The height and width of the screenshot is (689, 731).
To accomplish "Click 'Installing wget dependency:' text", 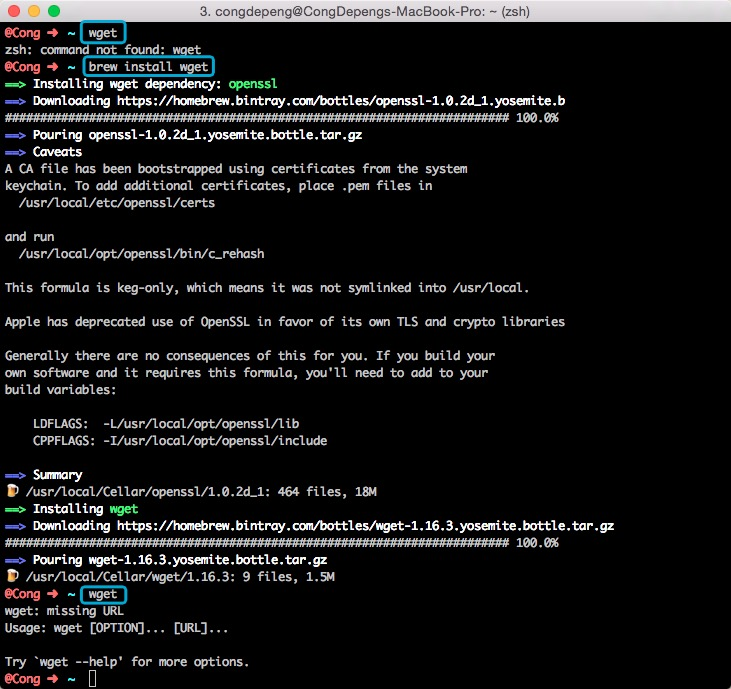I will [x=127, y=84].
